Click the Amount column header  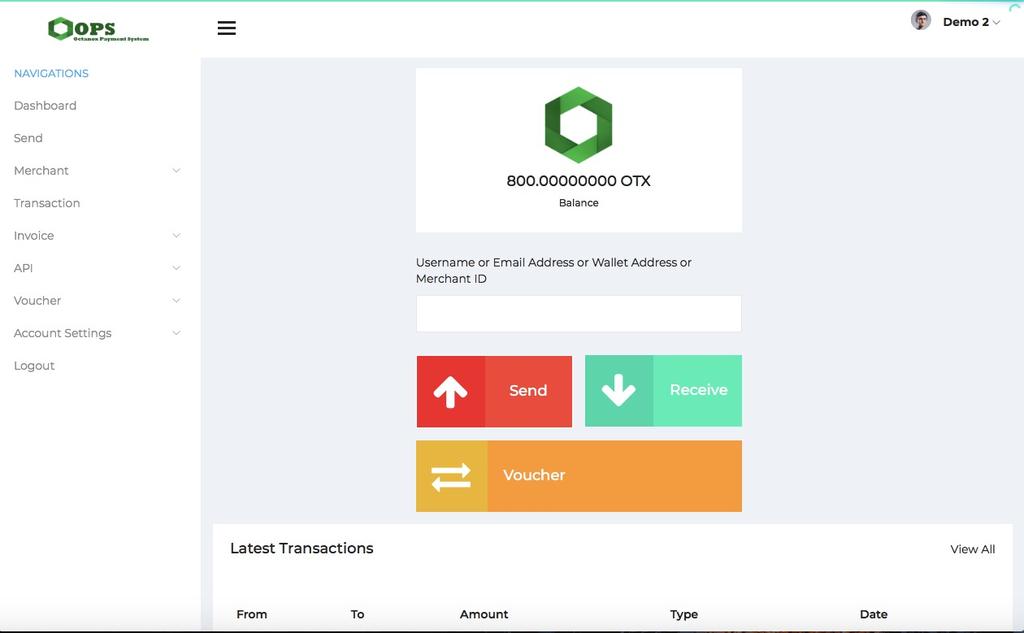pyautogui.click(x=484, y=614)
